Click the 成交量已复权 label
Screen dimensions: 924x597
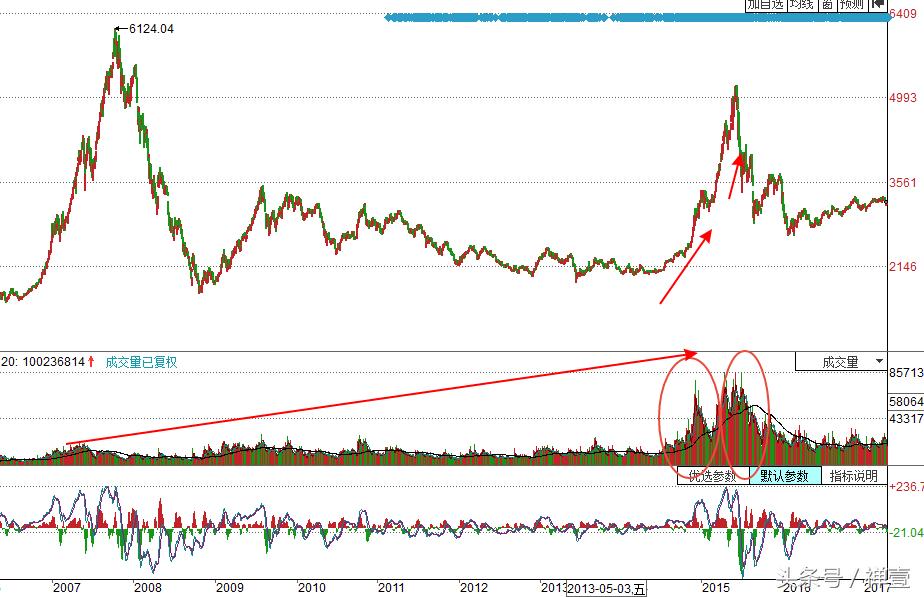coord(141,362)
